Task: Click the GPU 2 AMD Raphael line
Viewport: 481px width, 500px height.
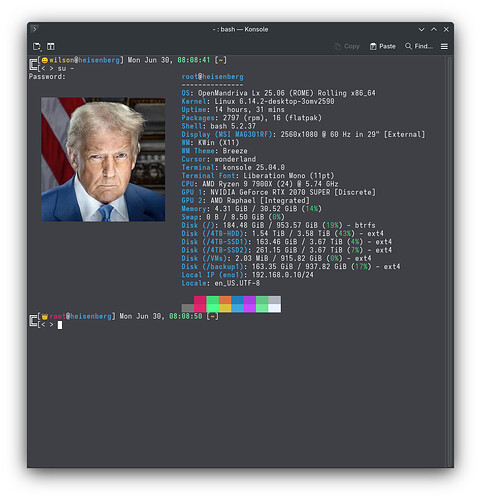Action: click(245, 201)
